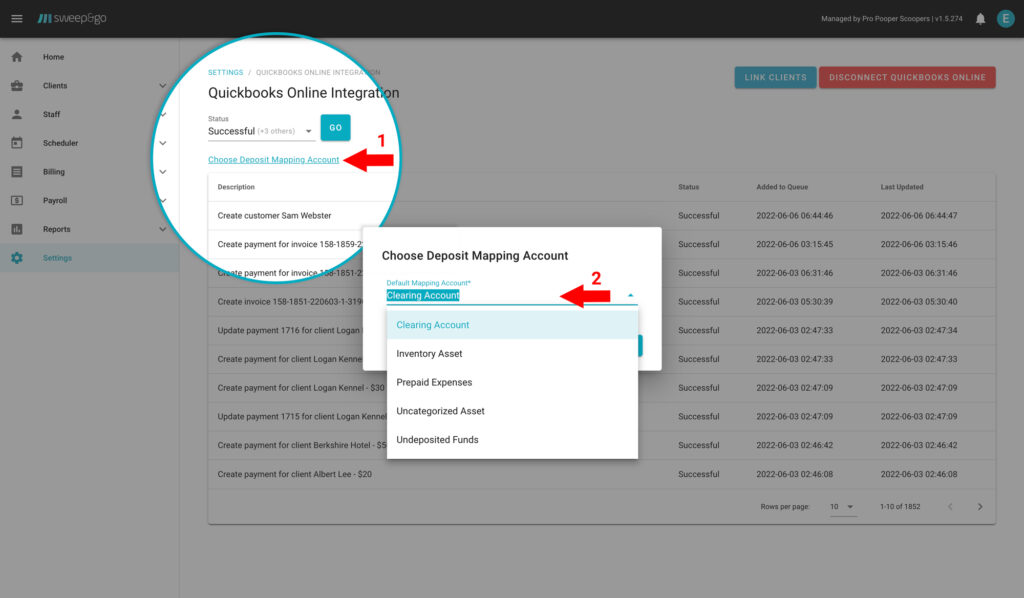
Task: Expand the Clients sidebar section
Action: click(x=163, y=85)
